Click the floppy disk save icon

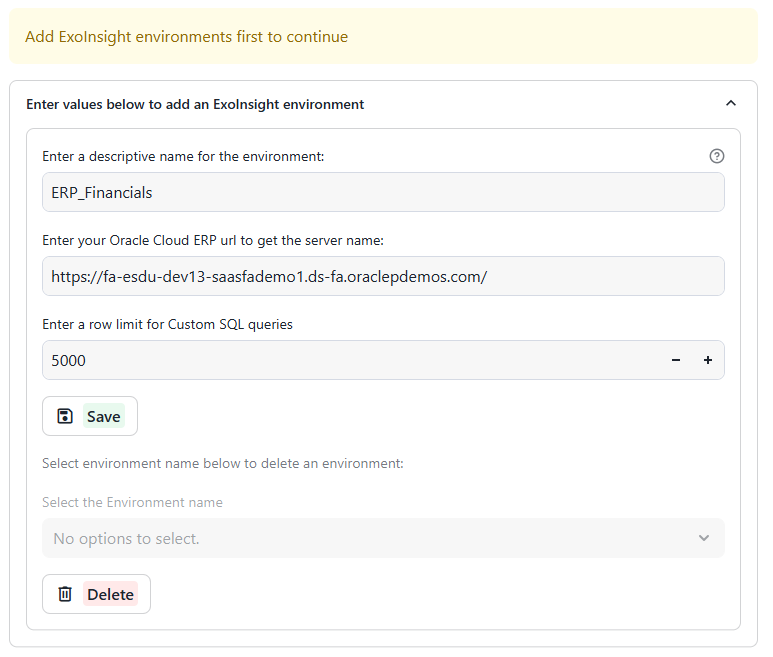[x=65, y=416]
